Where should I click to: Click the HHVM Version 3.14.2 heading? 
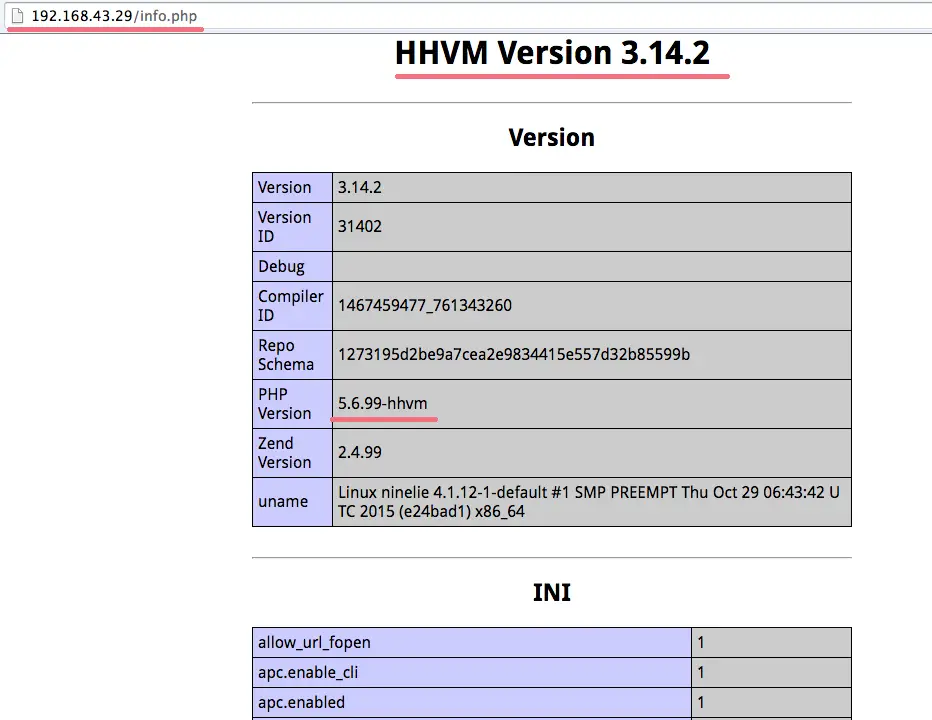point(552,52)
